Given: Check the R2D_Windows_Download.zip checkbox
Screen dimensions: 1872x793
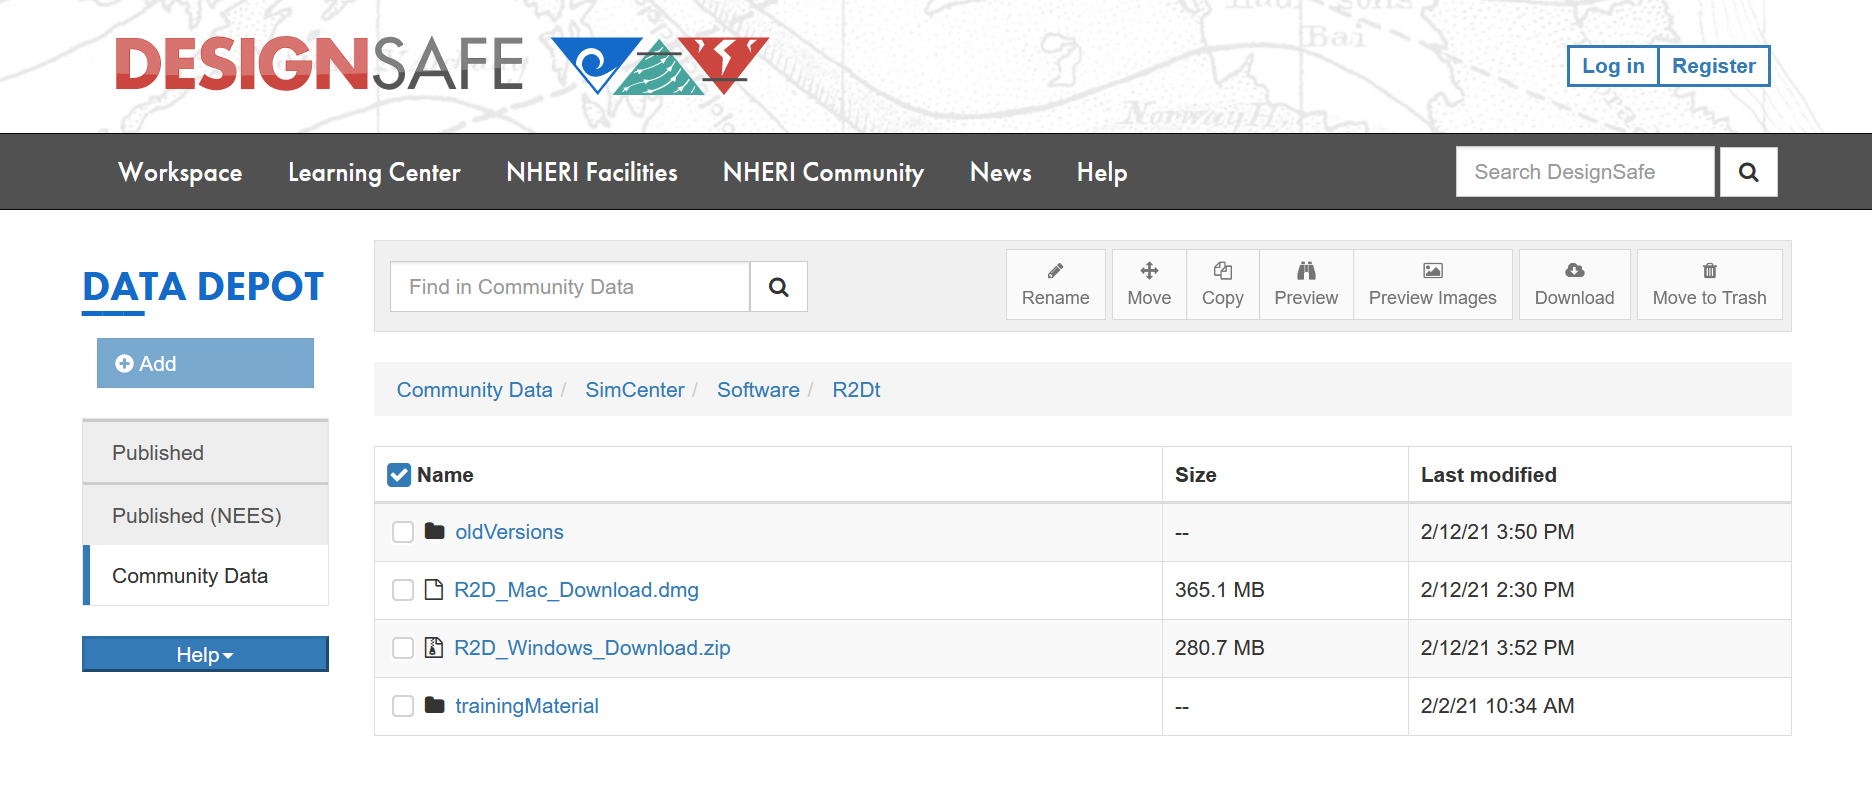Looking at the screenshot, I should (403, 648).
